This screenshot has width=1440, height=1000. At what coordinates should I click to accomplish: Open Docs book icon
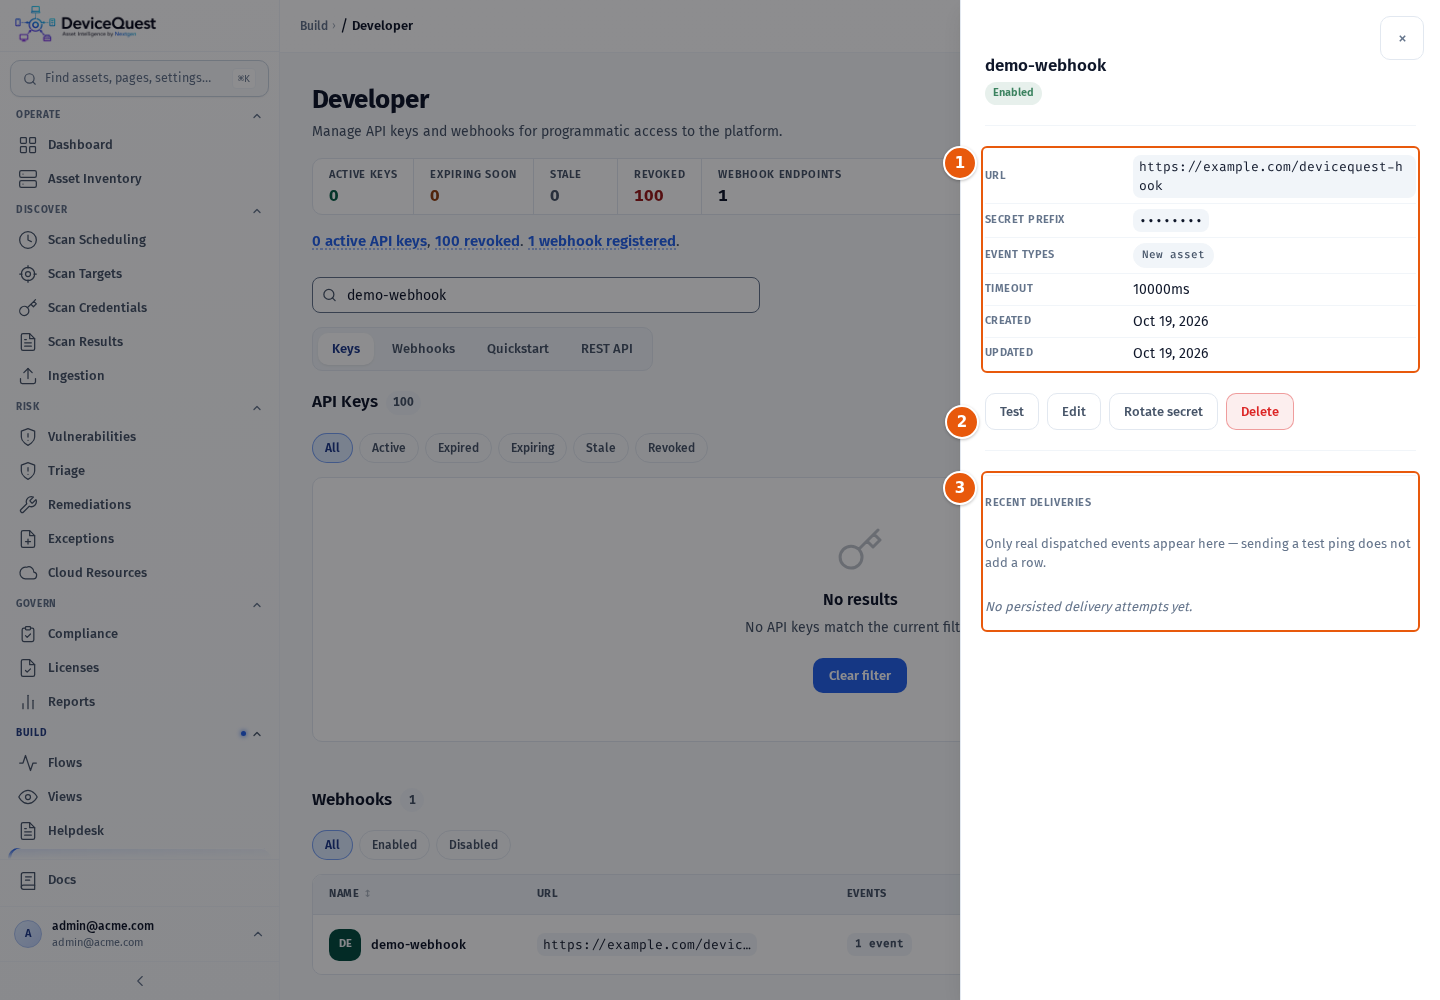click(x=28, y=880)
